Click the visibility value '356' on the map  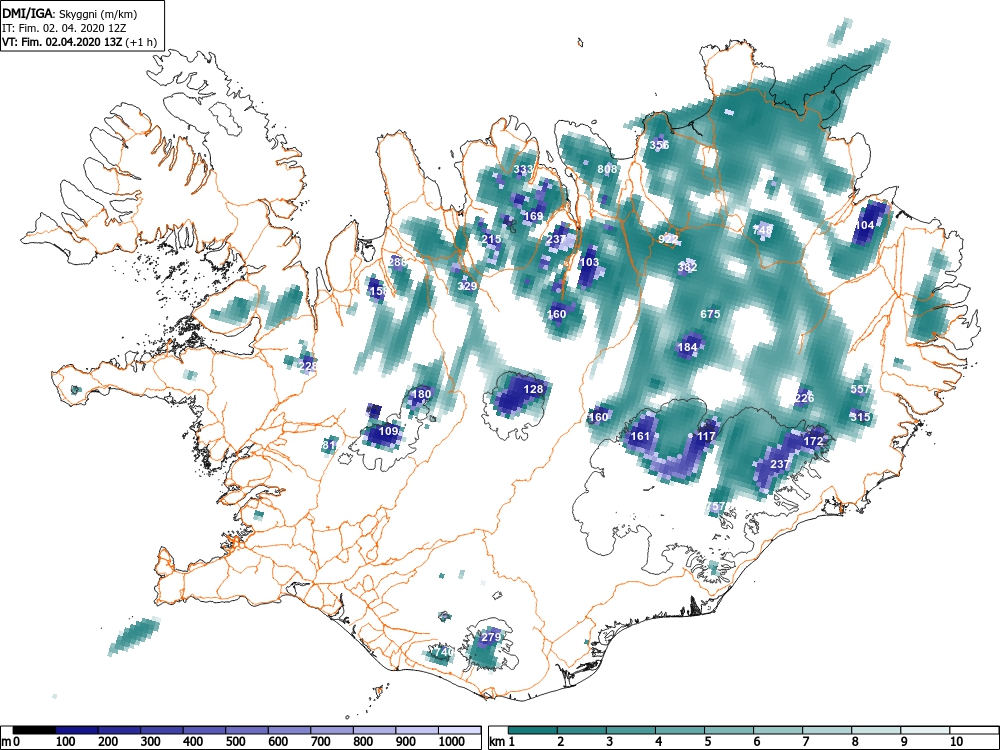click(x=659, y=145)
